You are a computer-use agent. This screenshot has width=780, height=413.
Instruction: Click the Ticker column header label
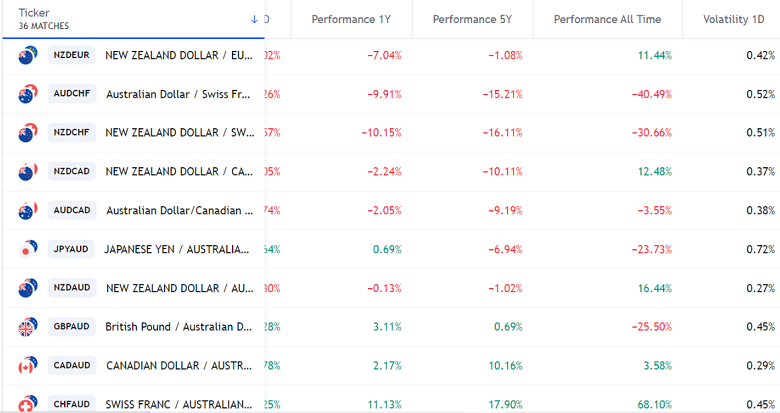click(34, 13)
